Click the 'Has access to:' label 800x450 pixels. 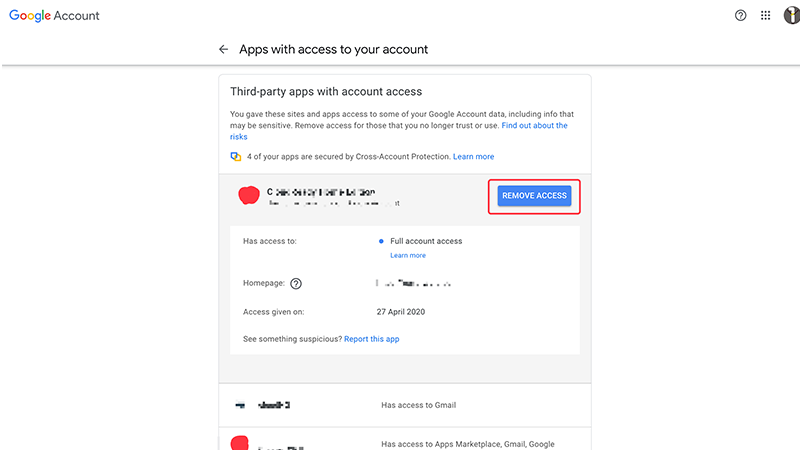(269, 241)
